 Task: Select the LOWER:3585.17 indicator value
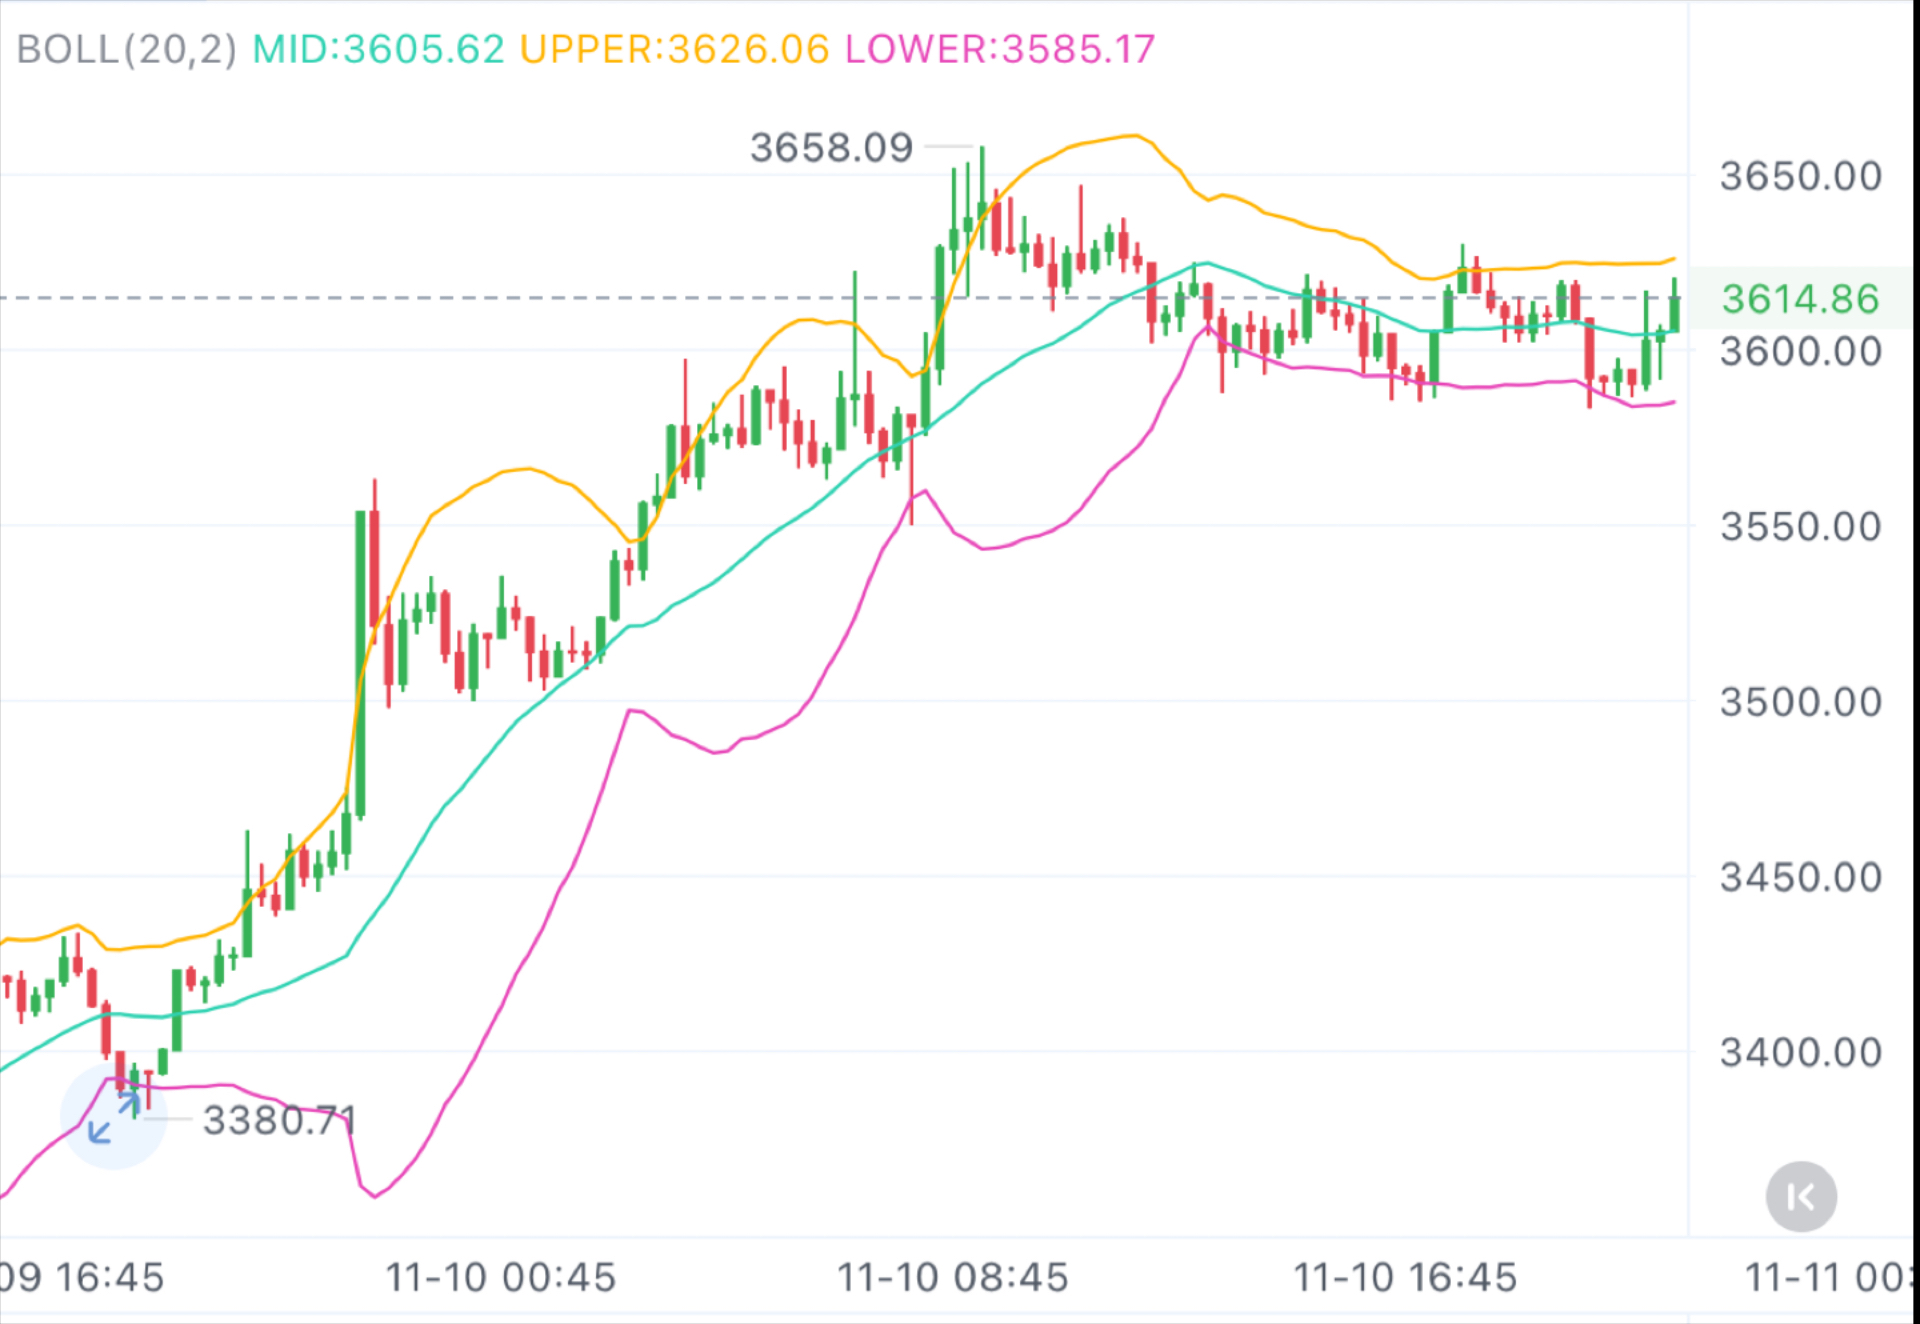[x=1000, y=49]
